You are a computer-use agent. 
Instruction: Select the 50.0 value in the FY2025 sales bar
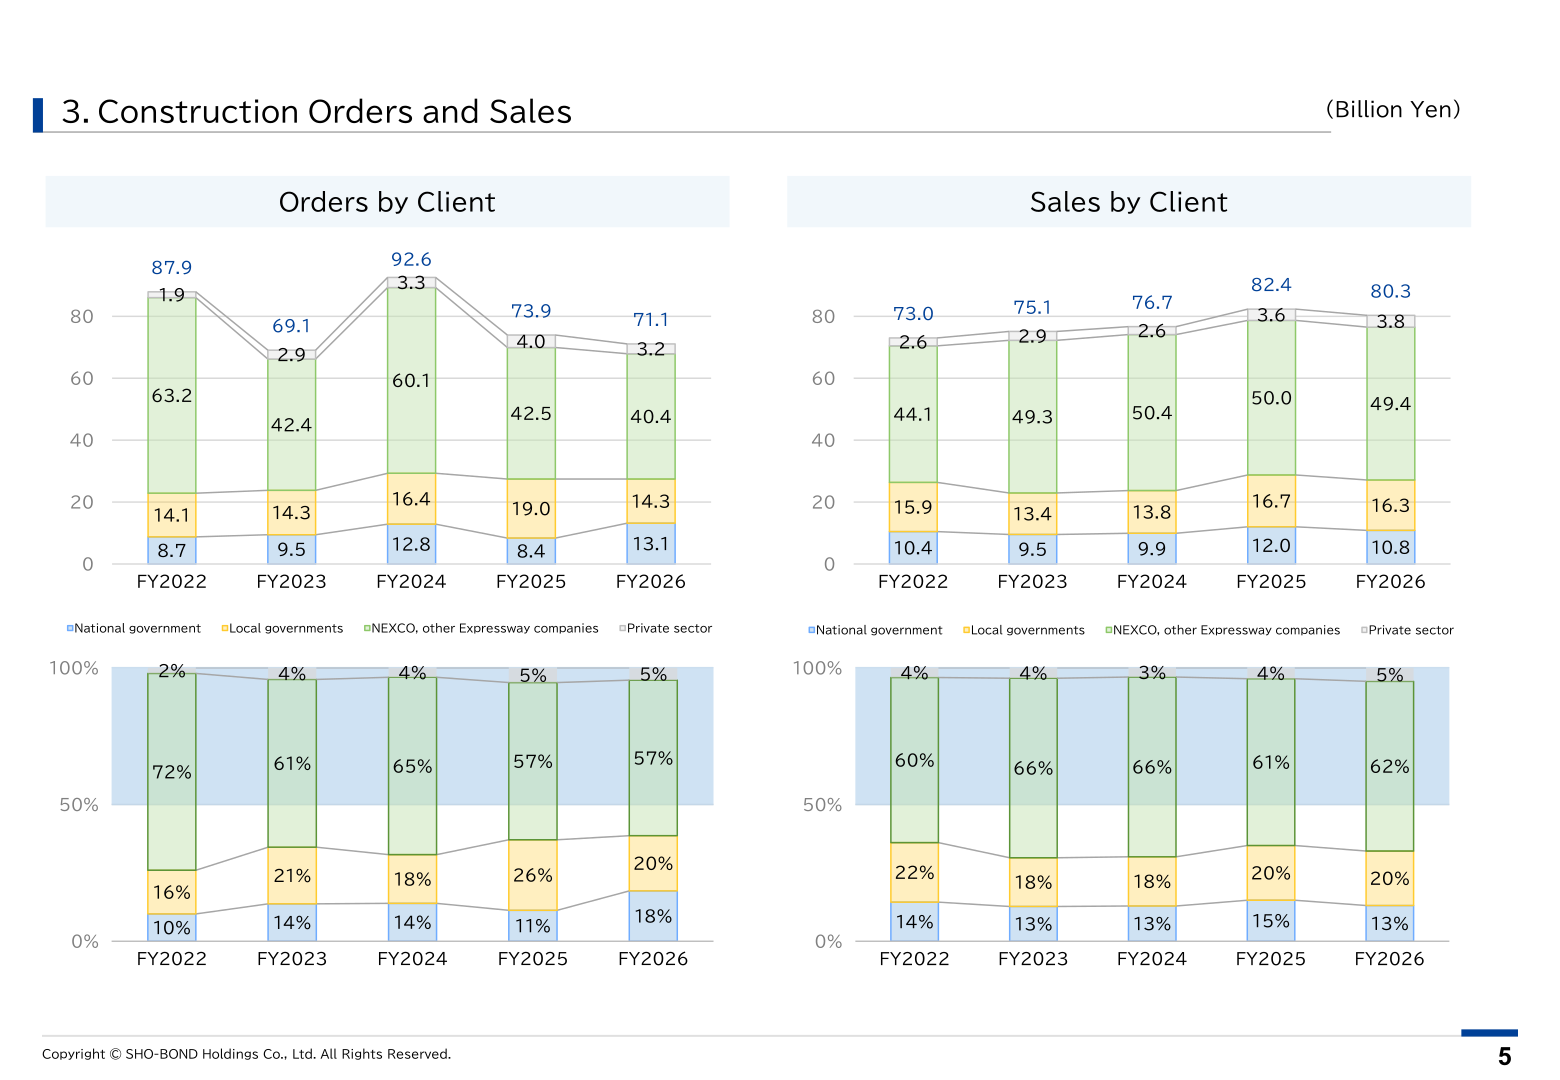point(1271,398)
